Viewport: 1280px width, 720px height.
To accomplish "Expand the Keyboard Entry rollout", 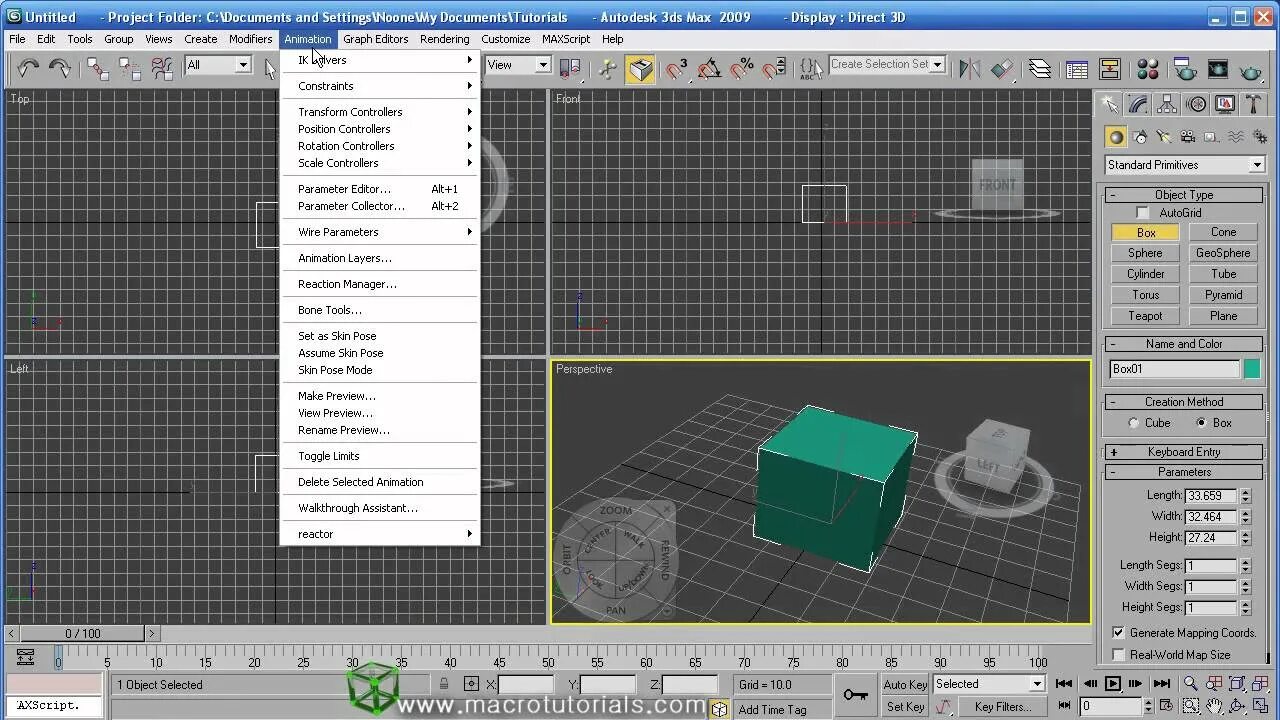I will tap(1184, 452).
